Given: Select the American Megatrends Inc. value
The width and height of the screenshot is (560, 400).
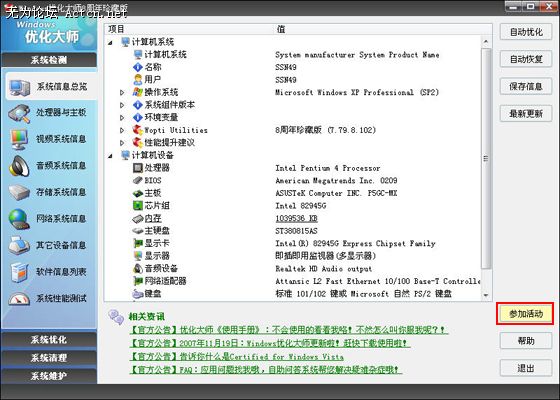Looking at the screenshot, I should (336, 180).
